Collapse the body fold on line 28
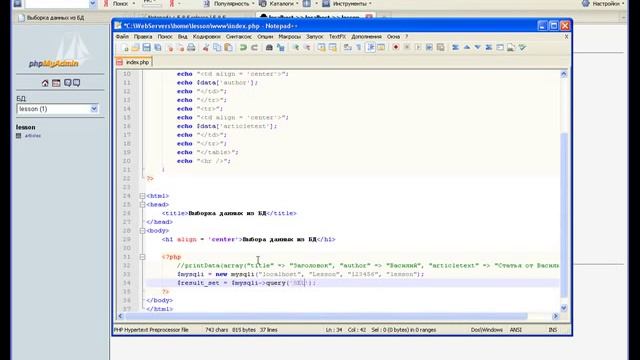The width and height of the screenshot is (640, 360). (142, 231)
